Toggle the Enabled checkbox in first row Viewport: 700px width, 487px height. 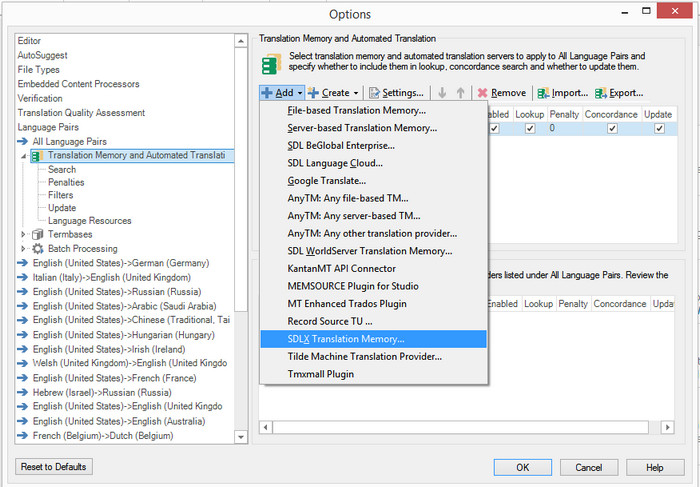[x=494, y=129]
